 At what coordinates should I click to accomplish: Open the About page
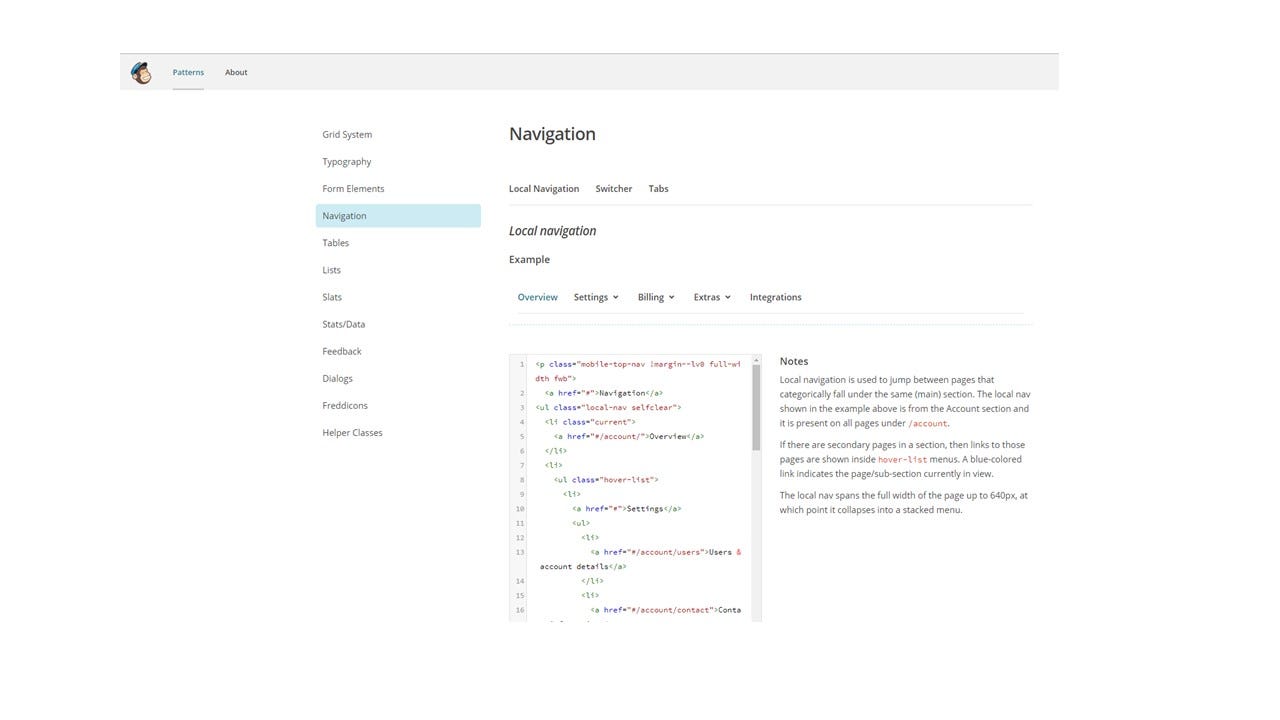click(236, 71)
